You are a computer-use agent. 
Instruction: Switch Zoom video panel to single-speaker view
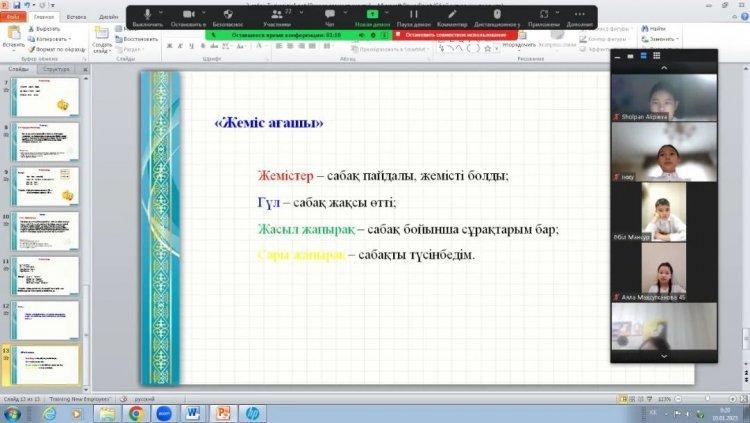[x=630, y=56]
